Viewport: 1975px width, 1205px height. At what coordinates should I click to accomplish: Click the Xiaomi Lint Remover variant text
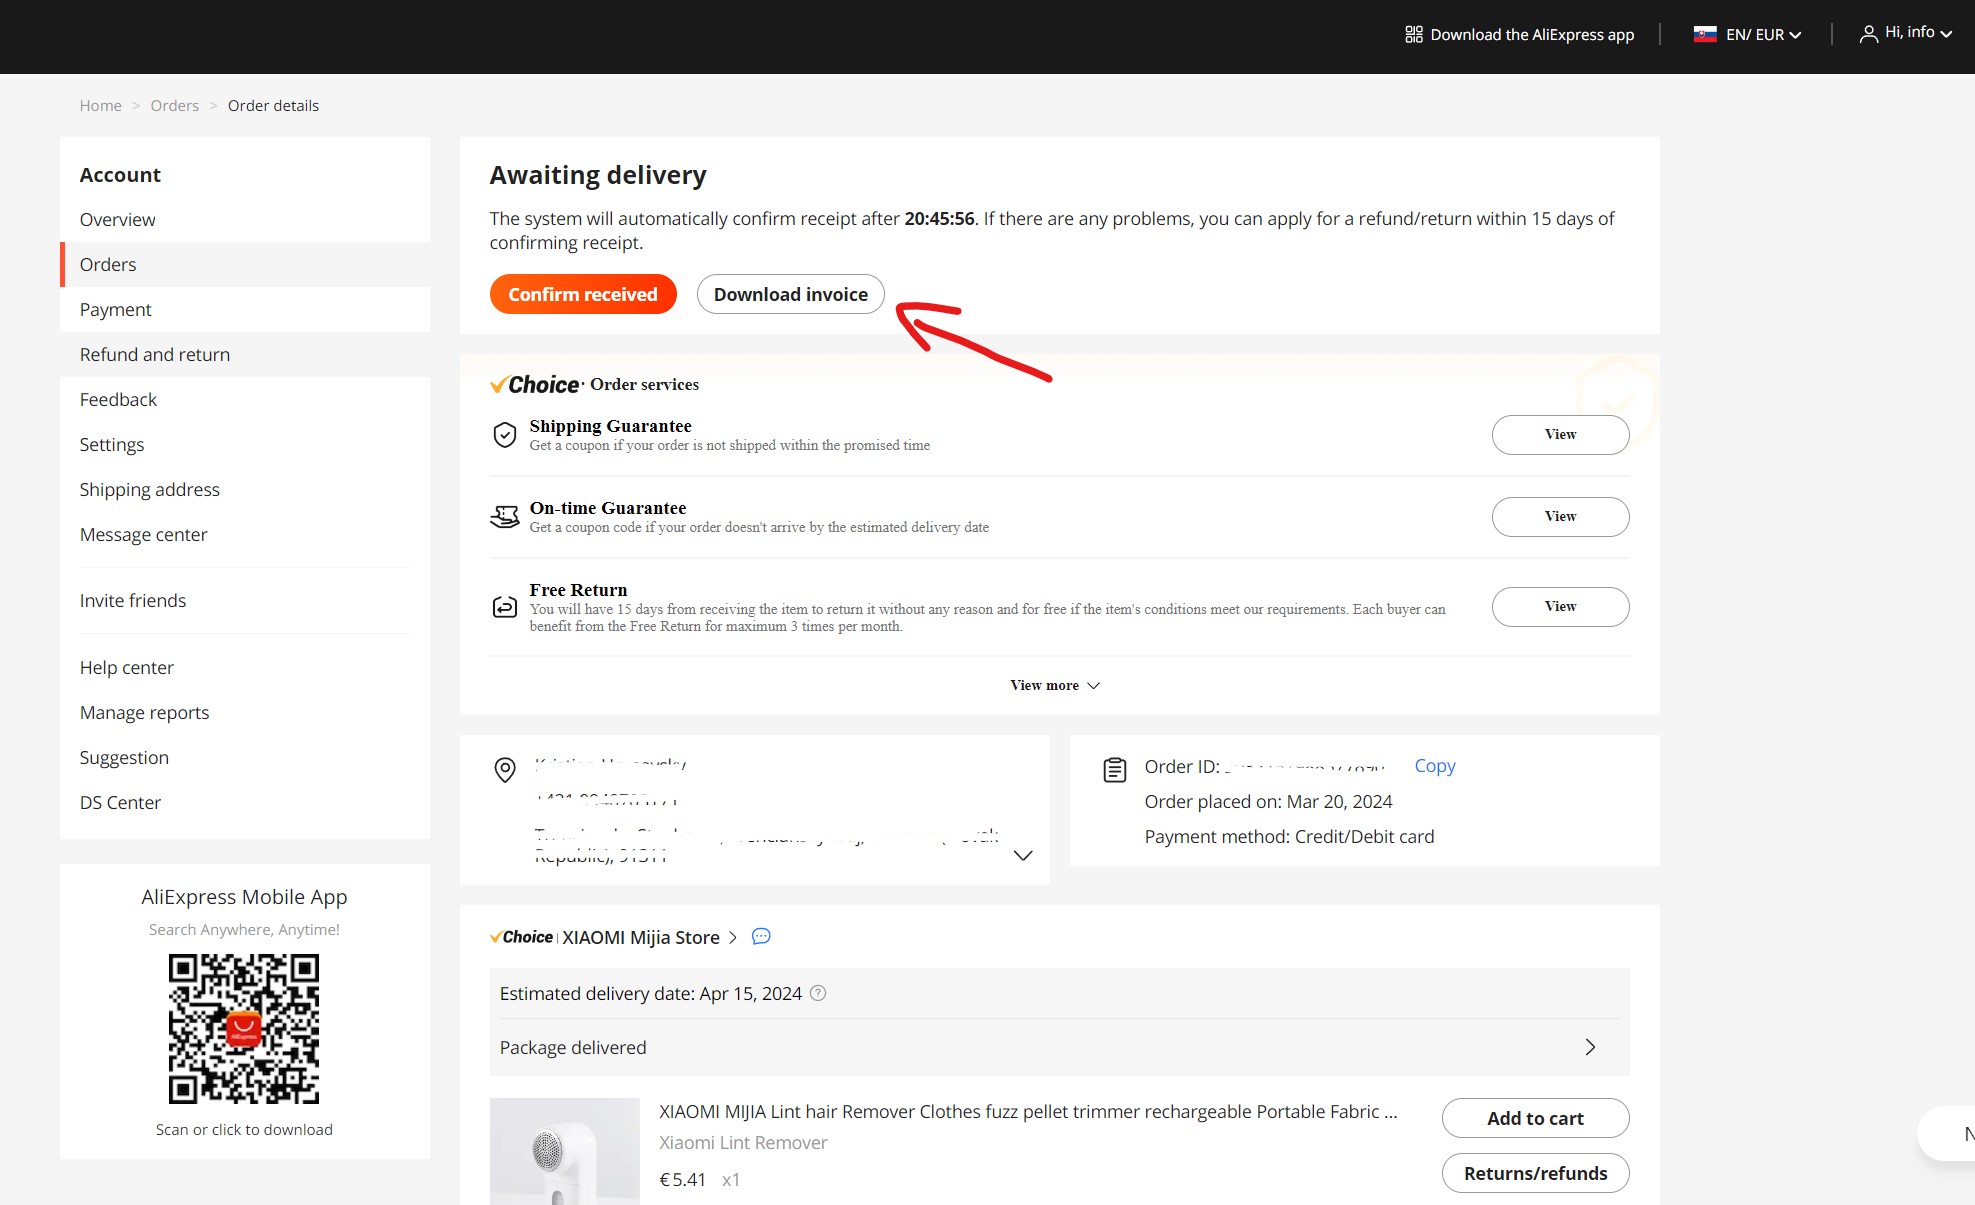pyautogui.click(x=743, y=1143)
